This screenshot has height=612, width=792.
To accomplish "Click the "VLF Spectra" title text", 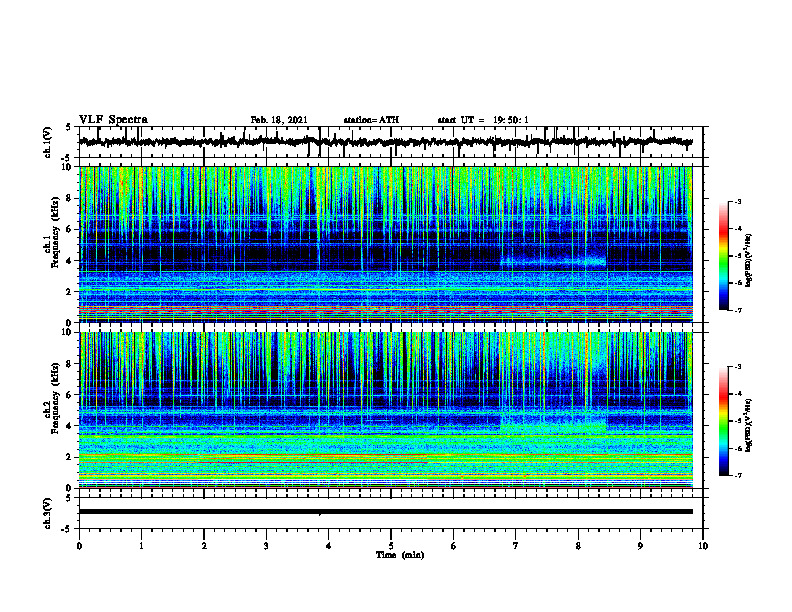I will pos(113,120).
